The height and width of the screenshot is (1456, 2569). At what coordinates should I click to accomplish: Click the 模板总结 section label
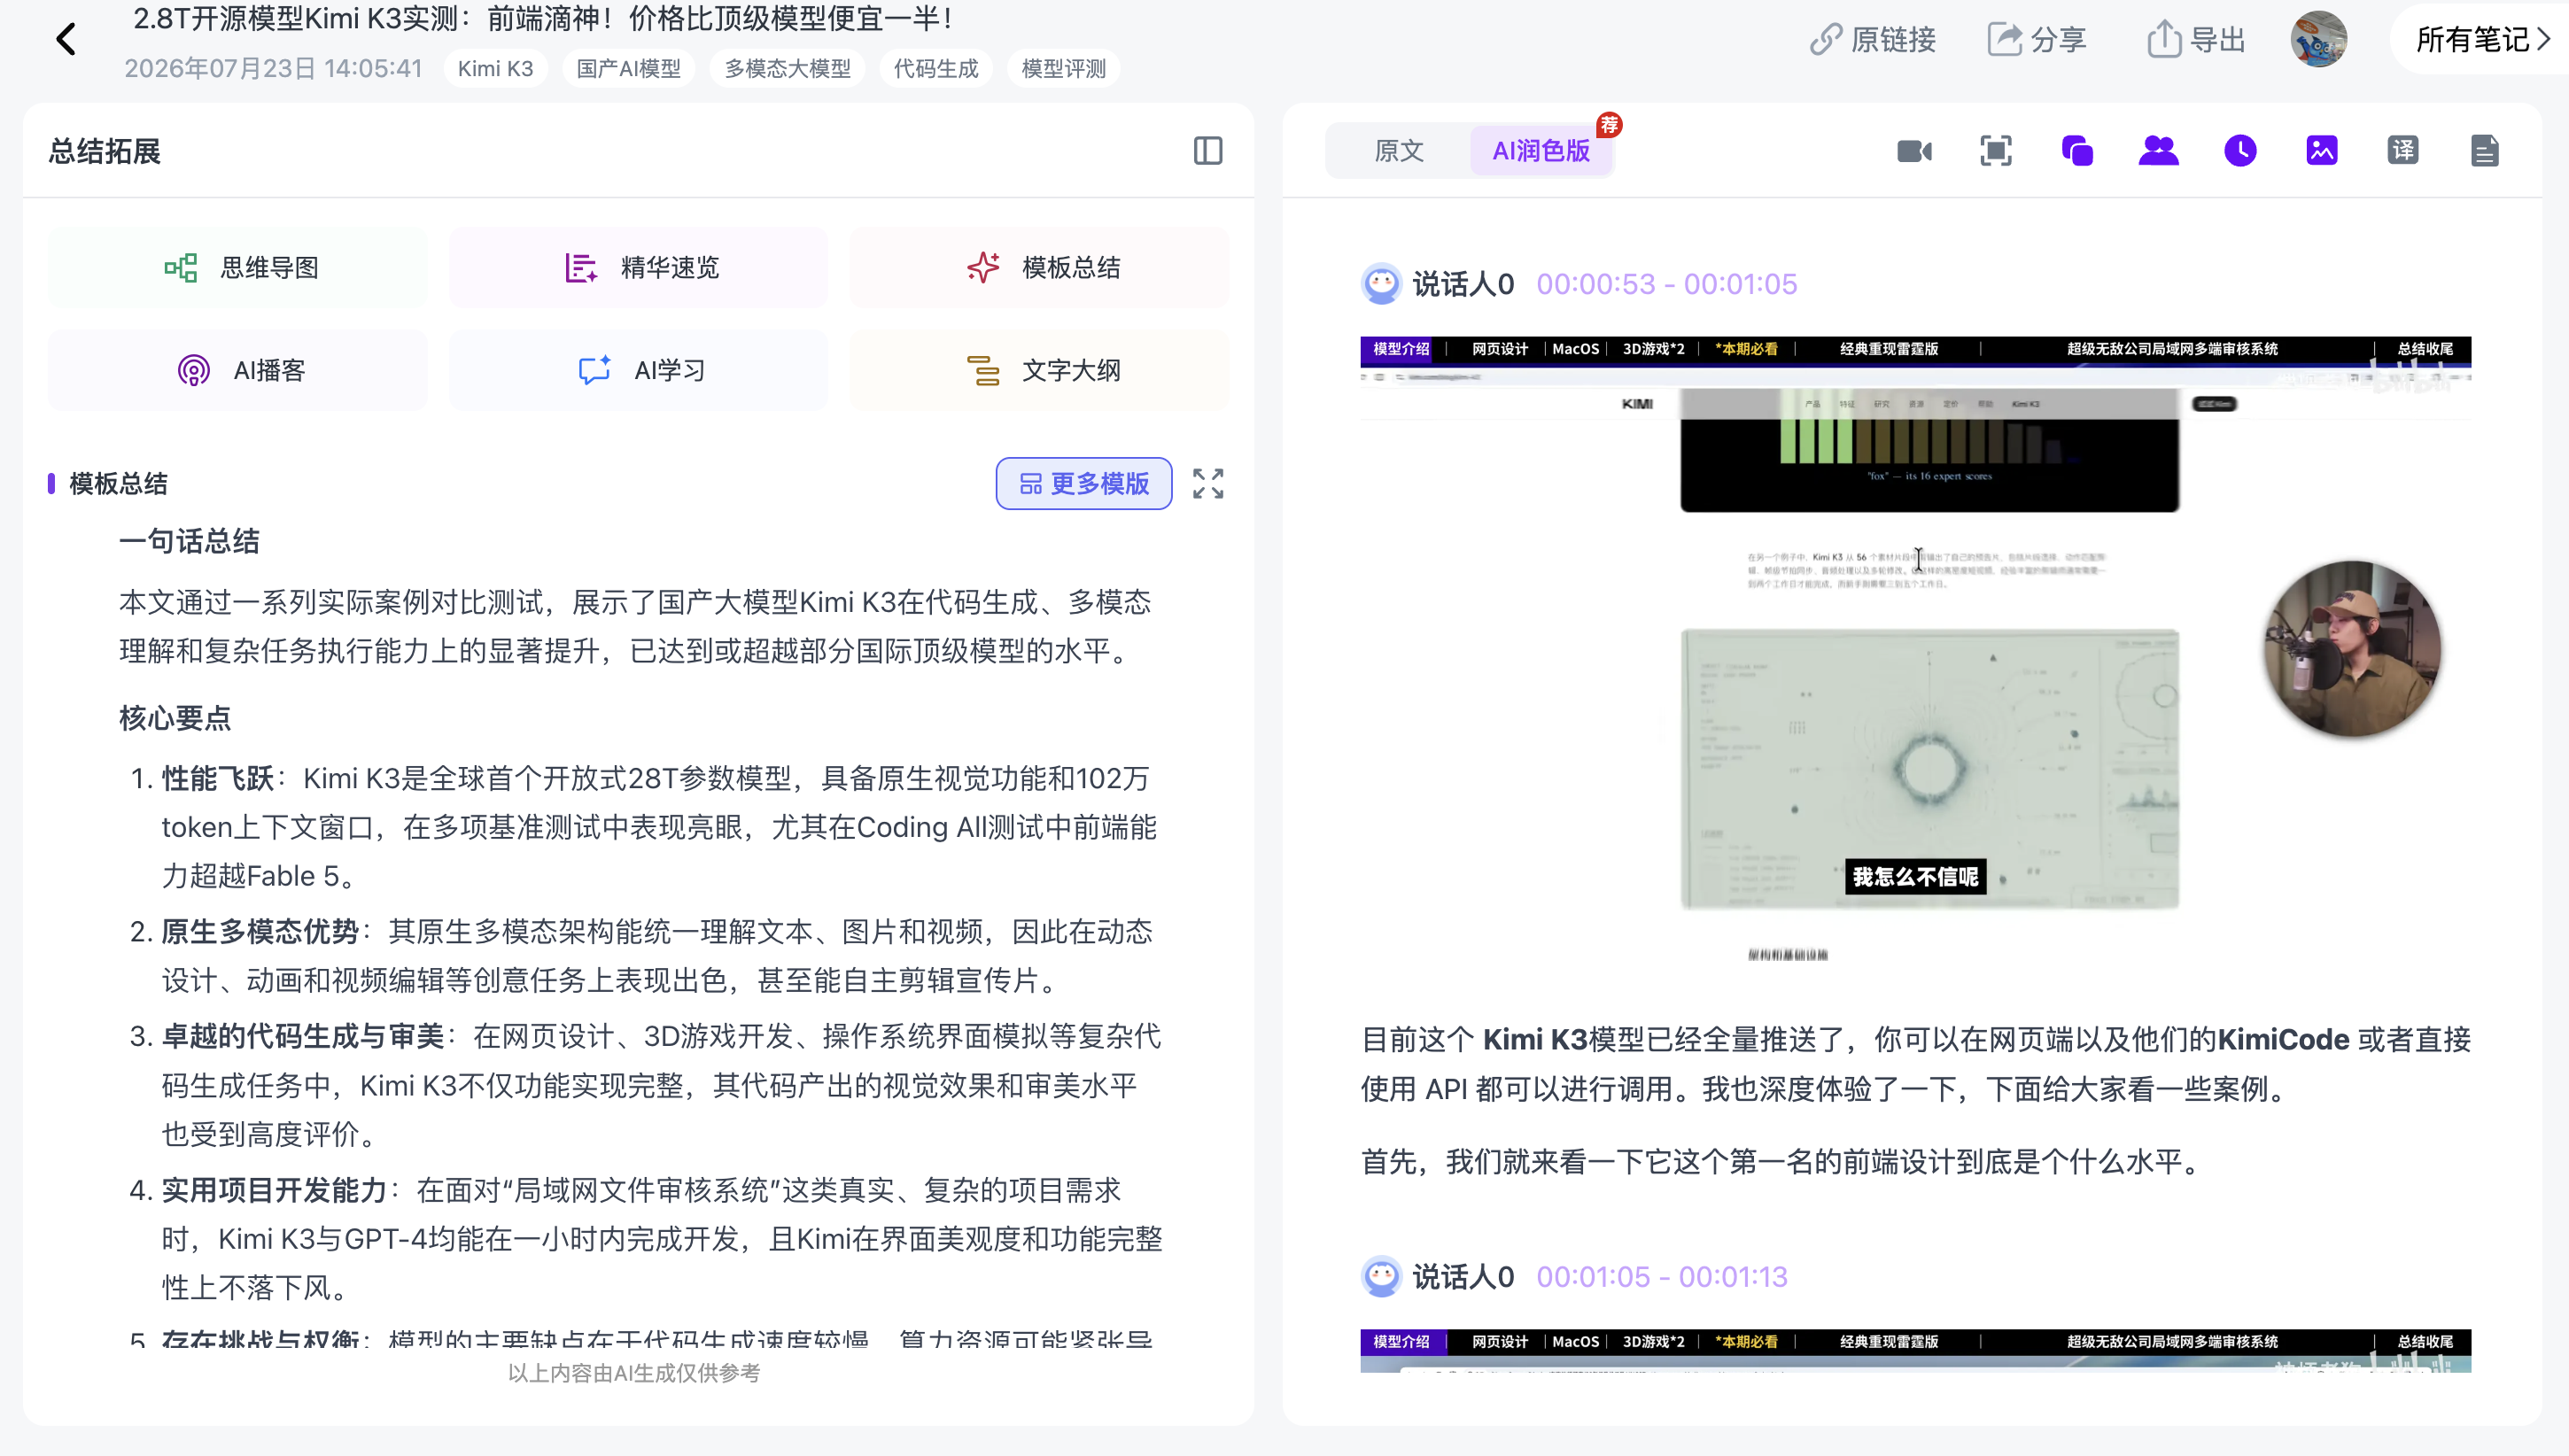[x=118, y=484]
